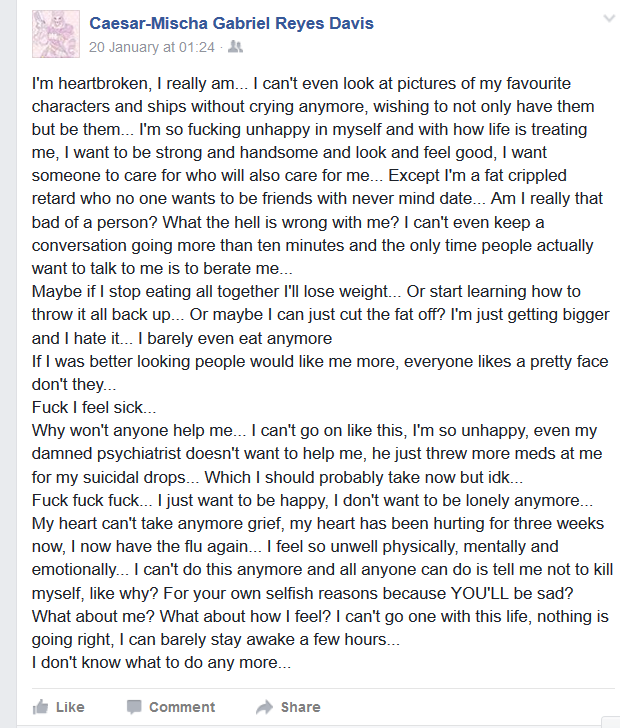Open the author's profile picture thumbnail
The height and width of the screenshot is (728, 620).
[56, 34]
